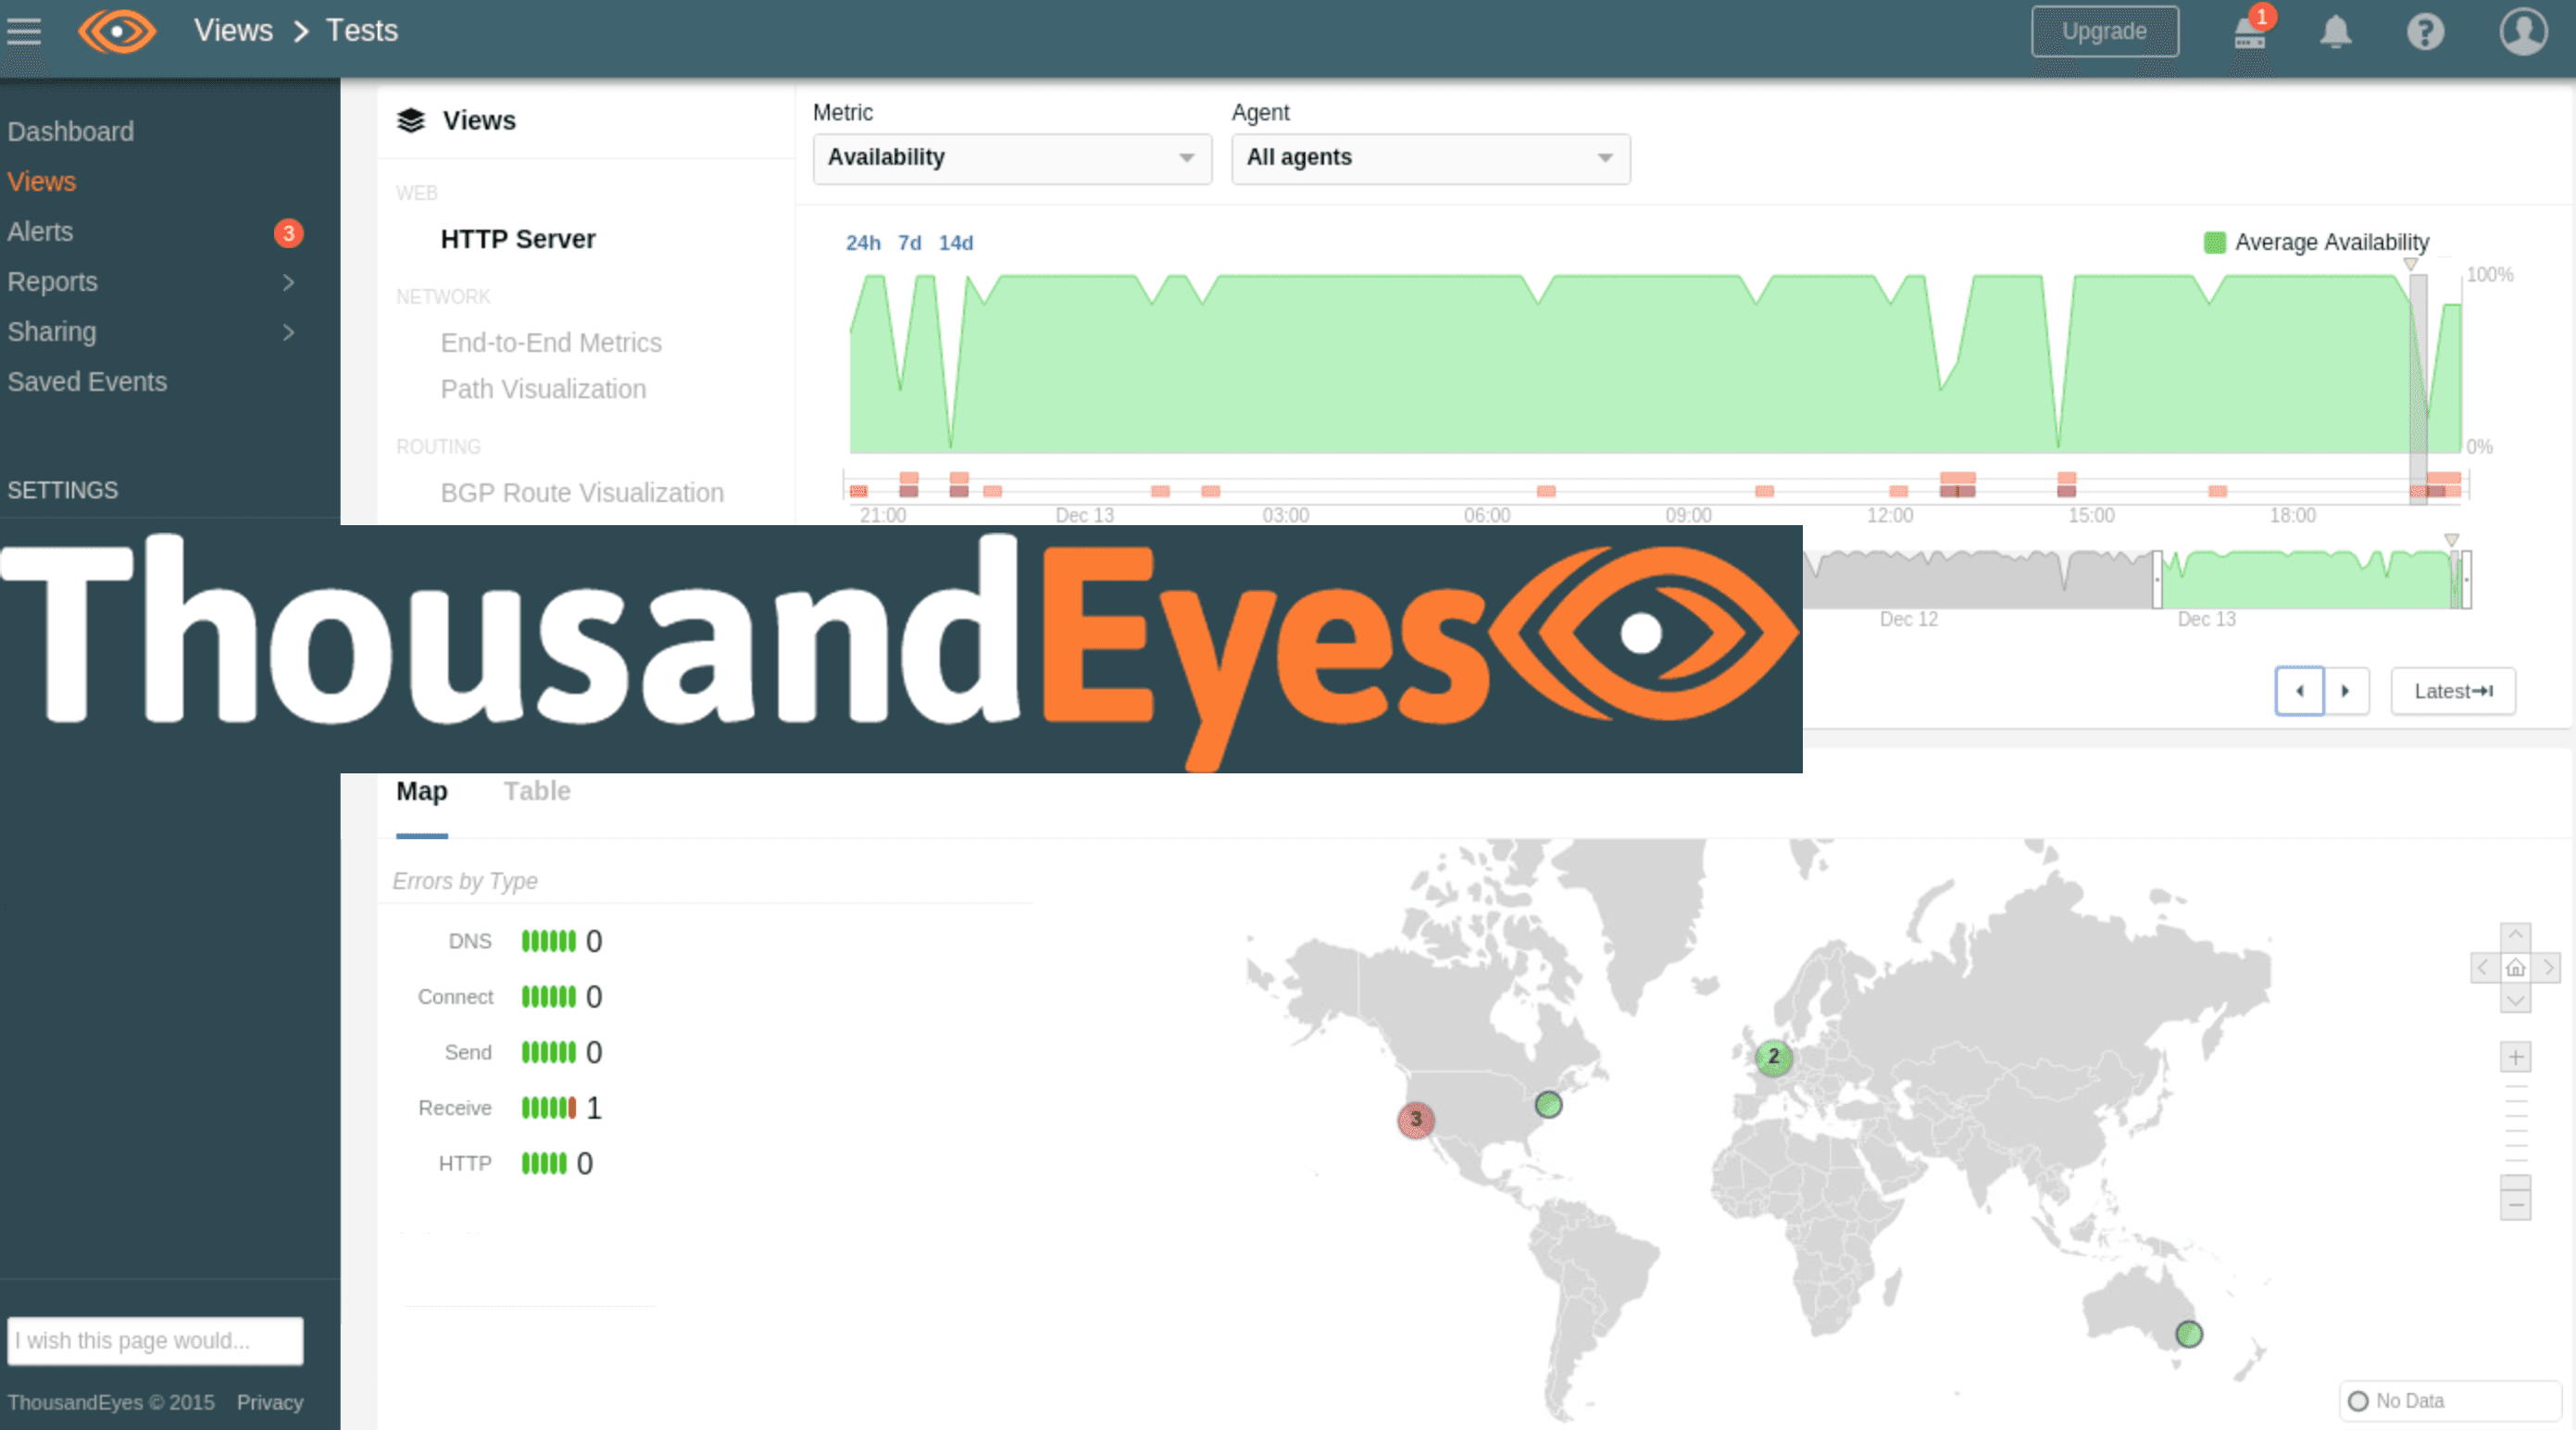Expand the Reports sidebar submenu
The width and height of the screenshot is (2576, 1430).
coord(288,282)
